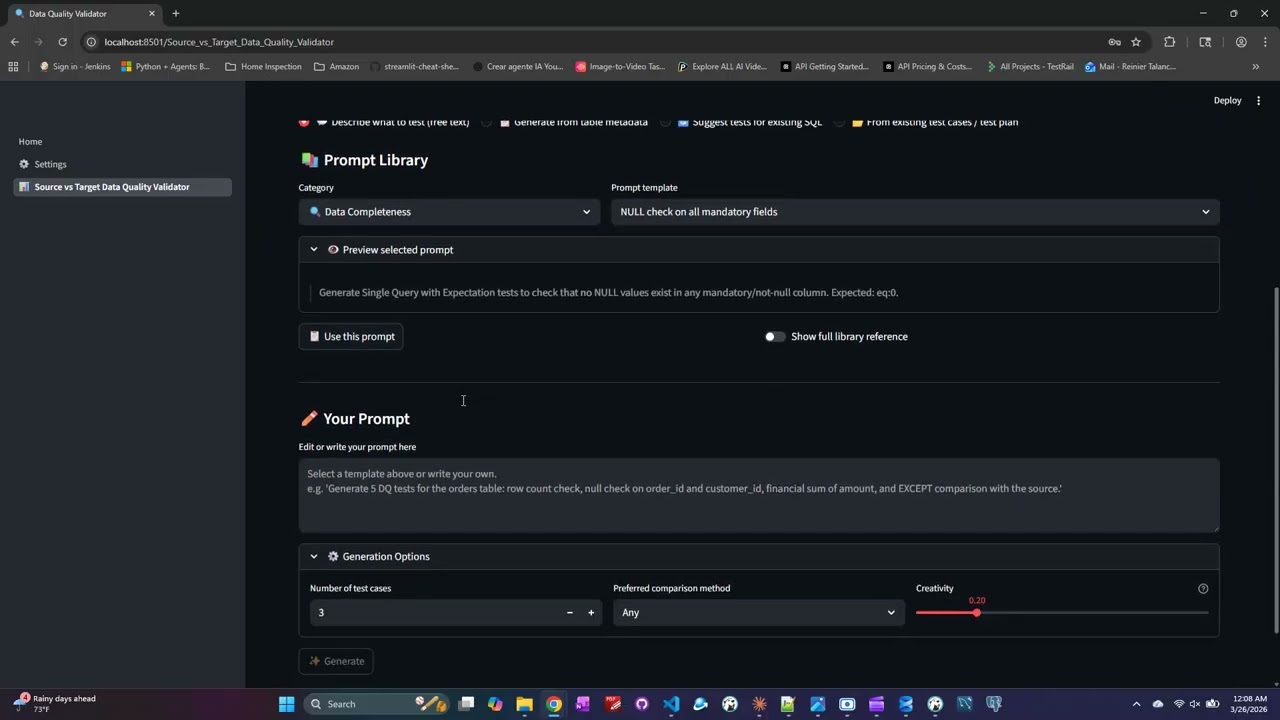Viewport: 1280px width, 720px height.
Task: Collapse the Preview selected prompt expander
Action: click(x=759, y=250)
